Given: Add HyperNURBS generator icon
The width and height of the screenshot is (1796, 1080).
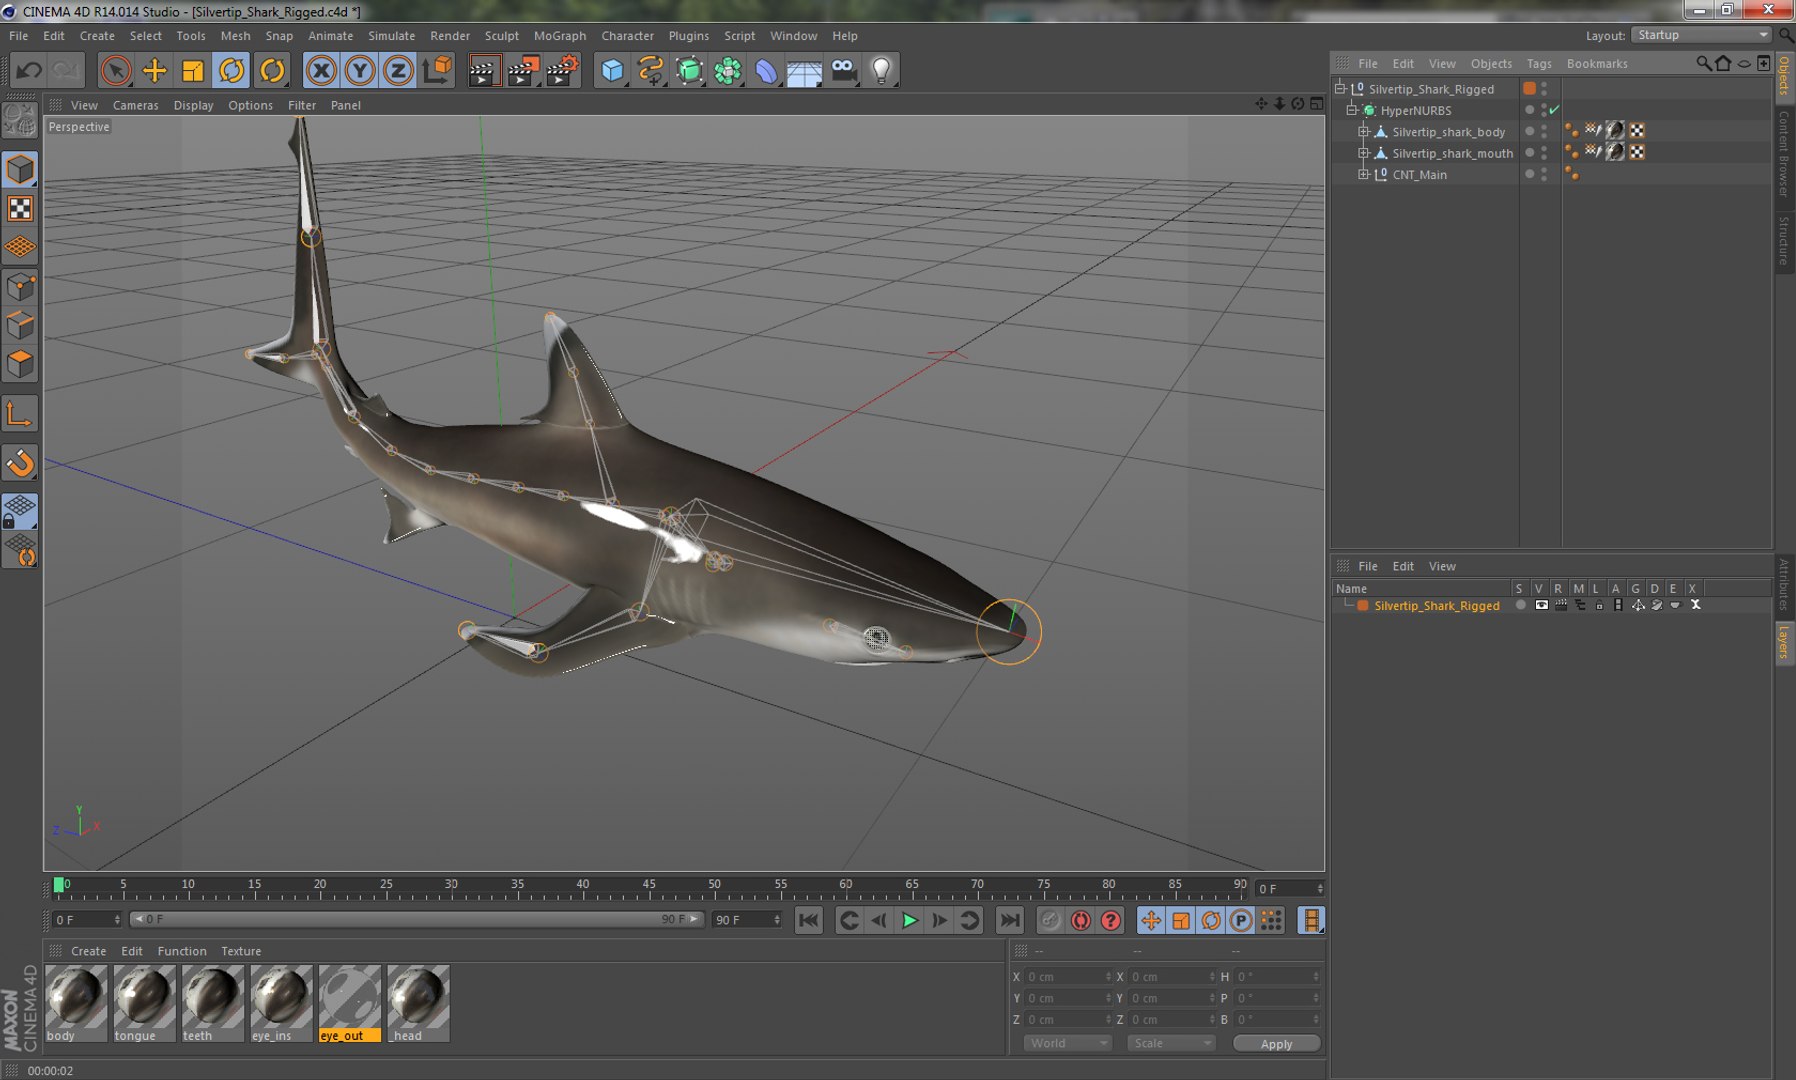Looking at the screenshot, I should pyautogui.click(x=689, y=70).
